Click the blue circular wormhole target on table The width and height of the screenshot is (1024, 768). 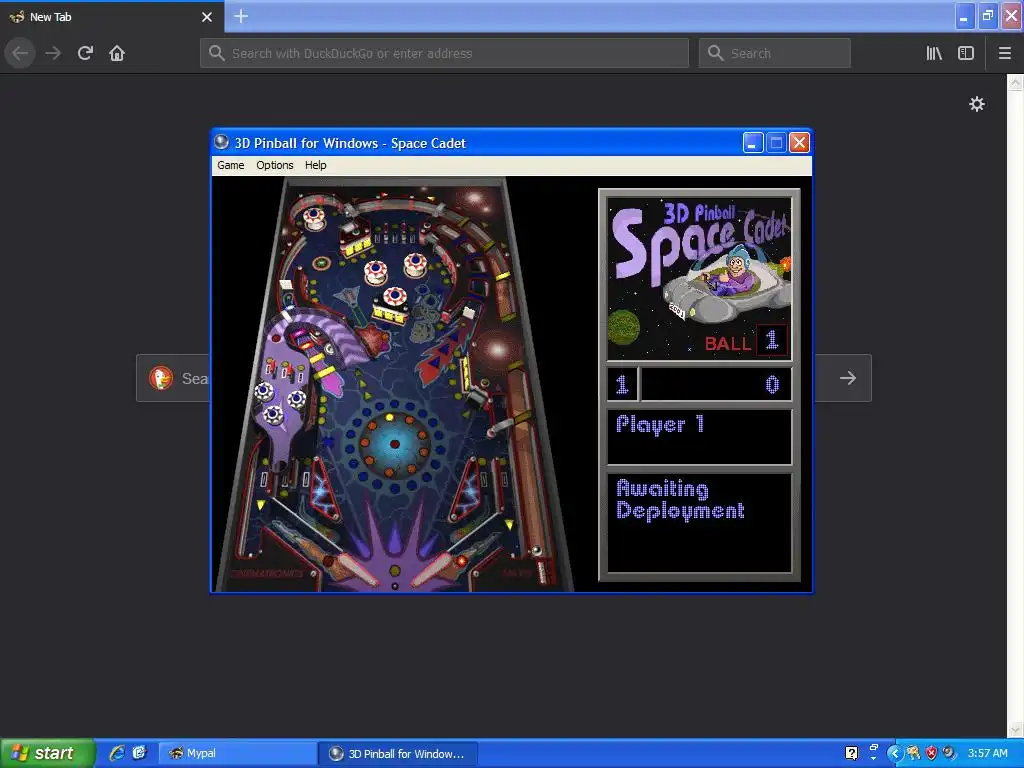point(394,444)
